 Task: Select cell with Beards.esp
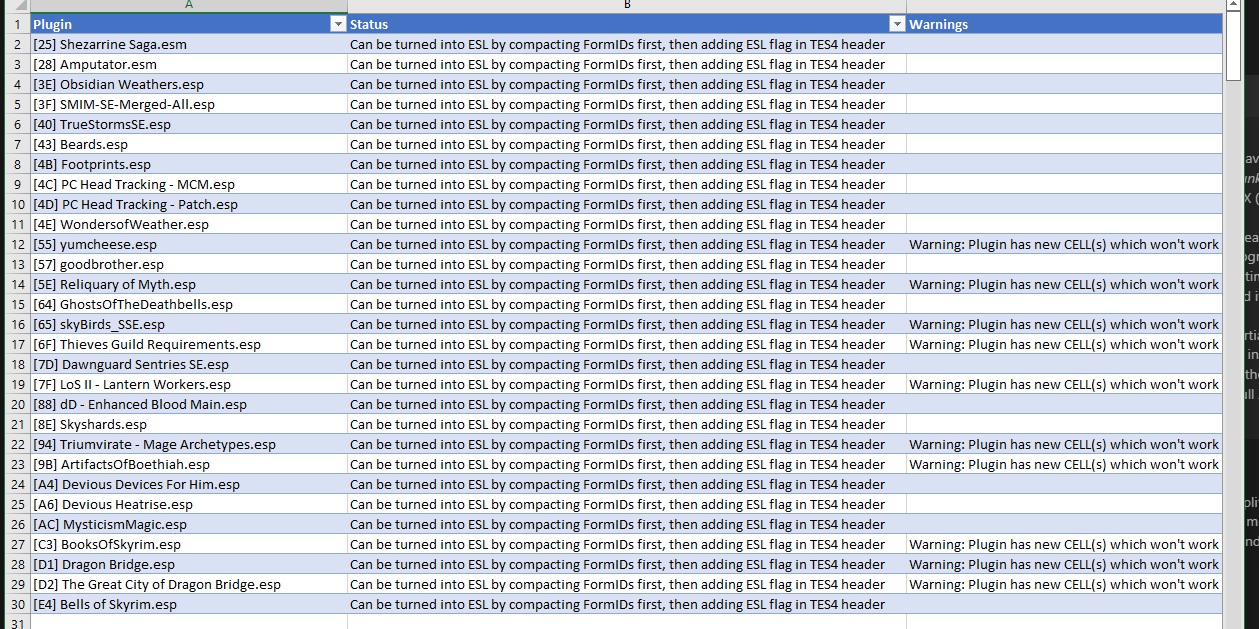click(189, 144)
